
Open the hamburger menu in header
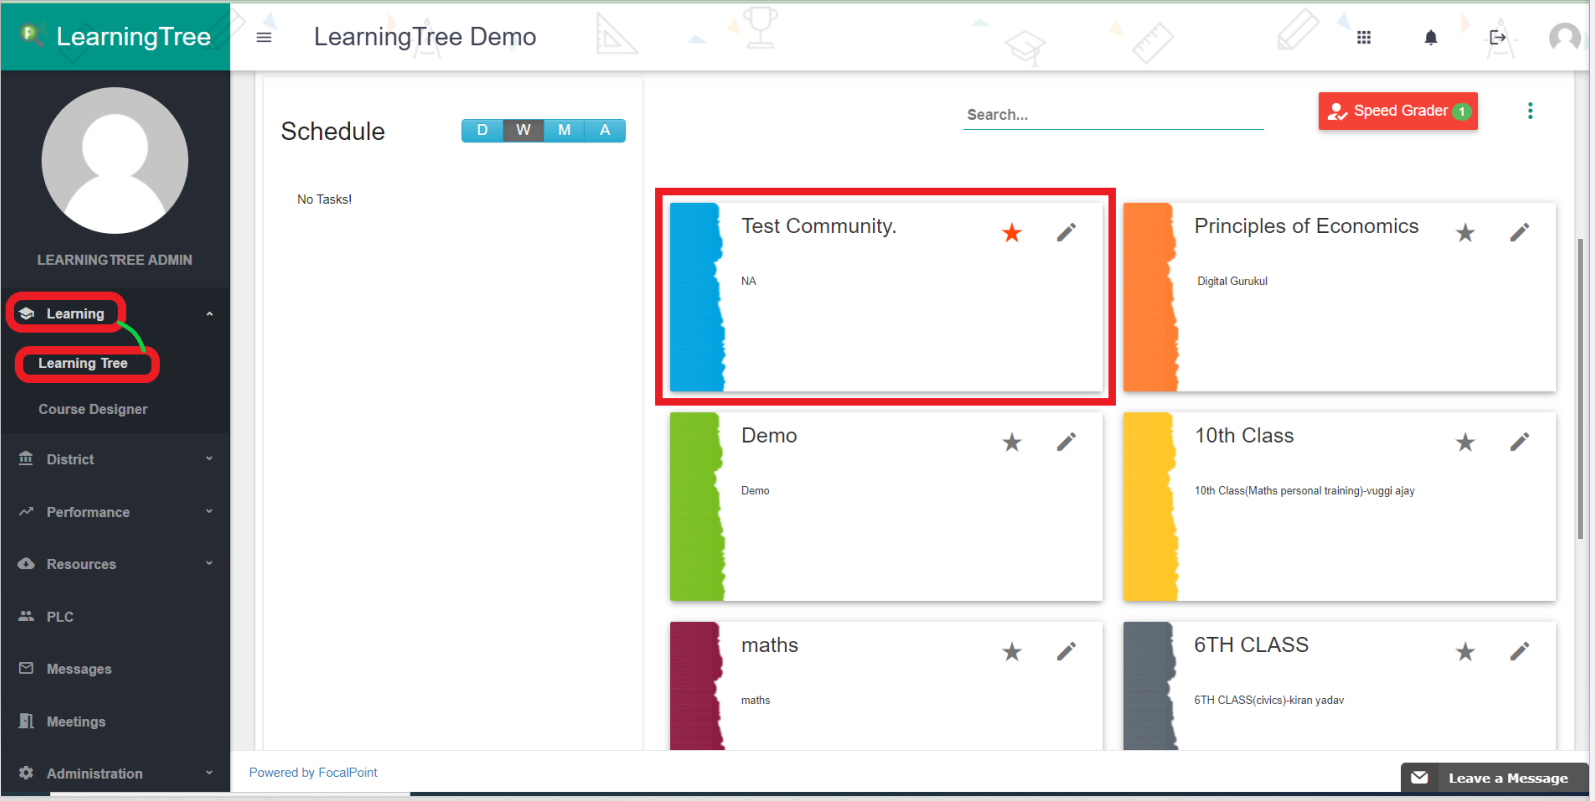[264, 37]
